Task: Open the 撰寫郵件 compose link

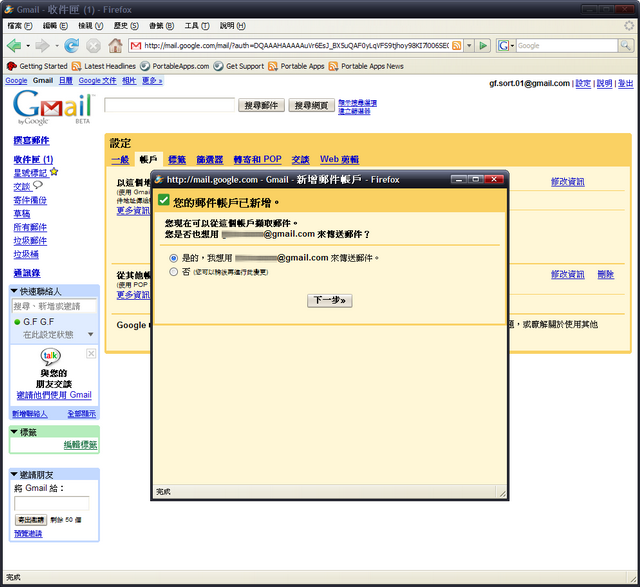Action: [x=31, y=141]
